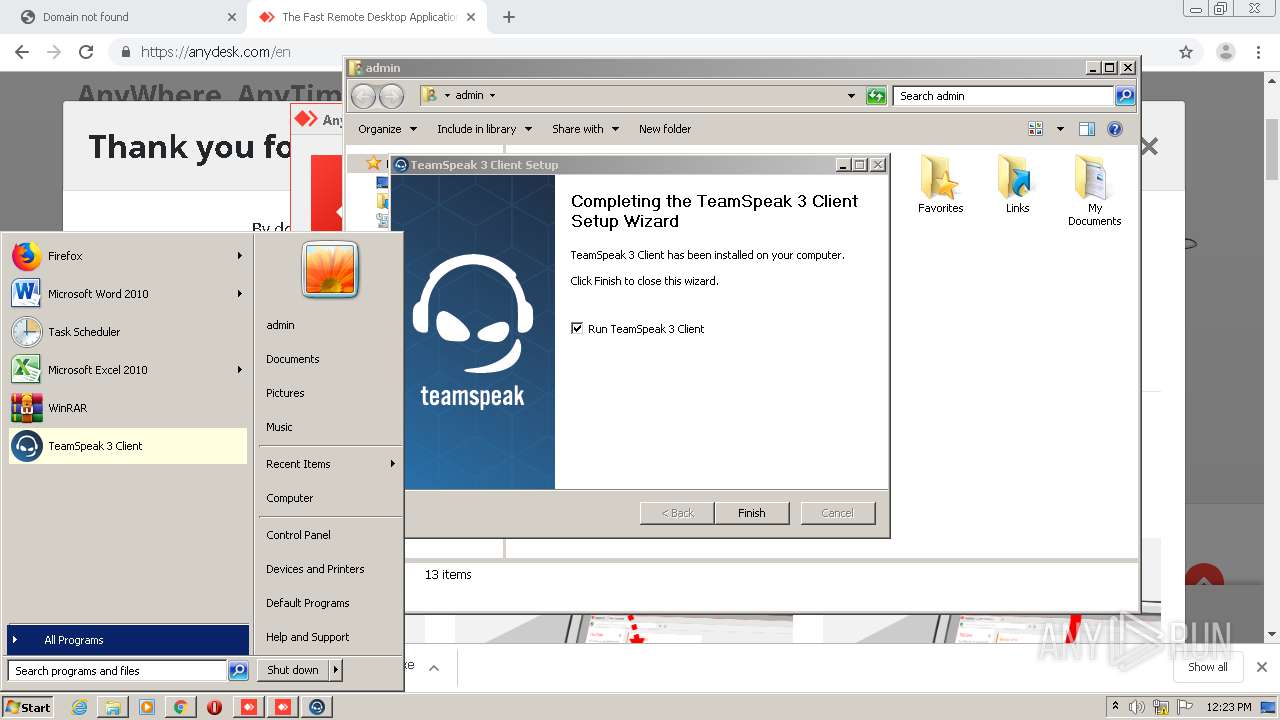This screenshot has height=720, width=1280.
Task: Open the Organize menu
Action: 386,129
